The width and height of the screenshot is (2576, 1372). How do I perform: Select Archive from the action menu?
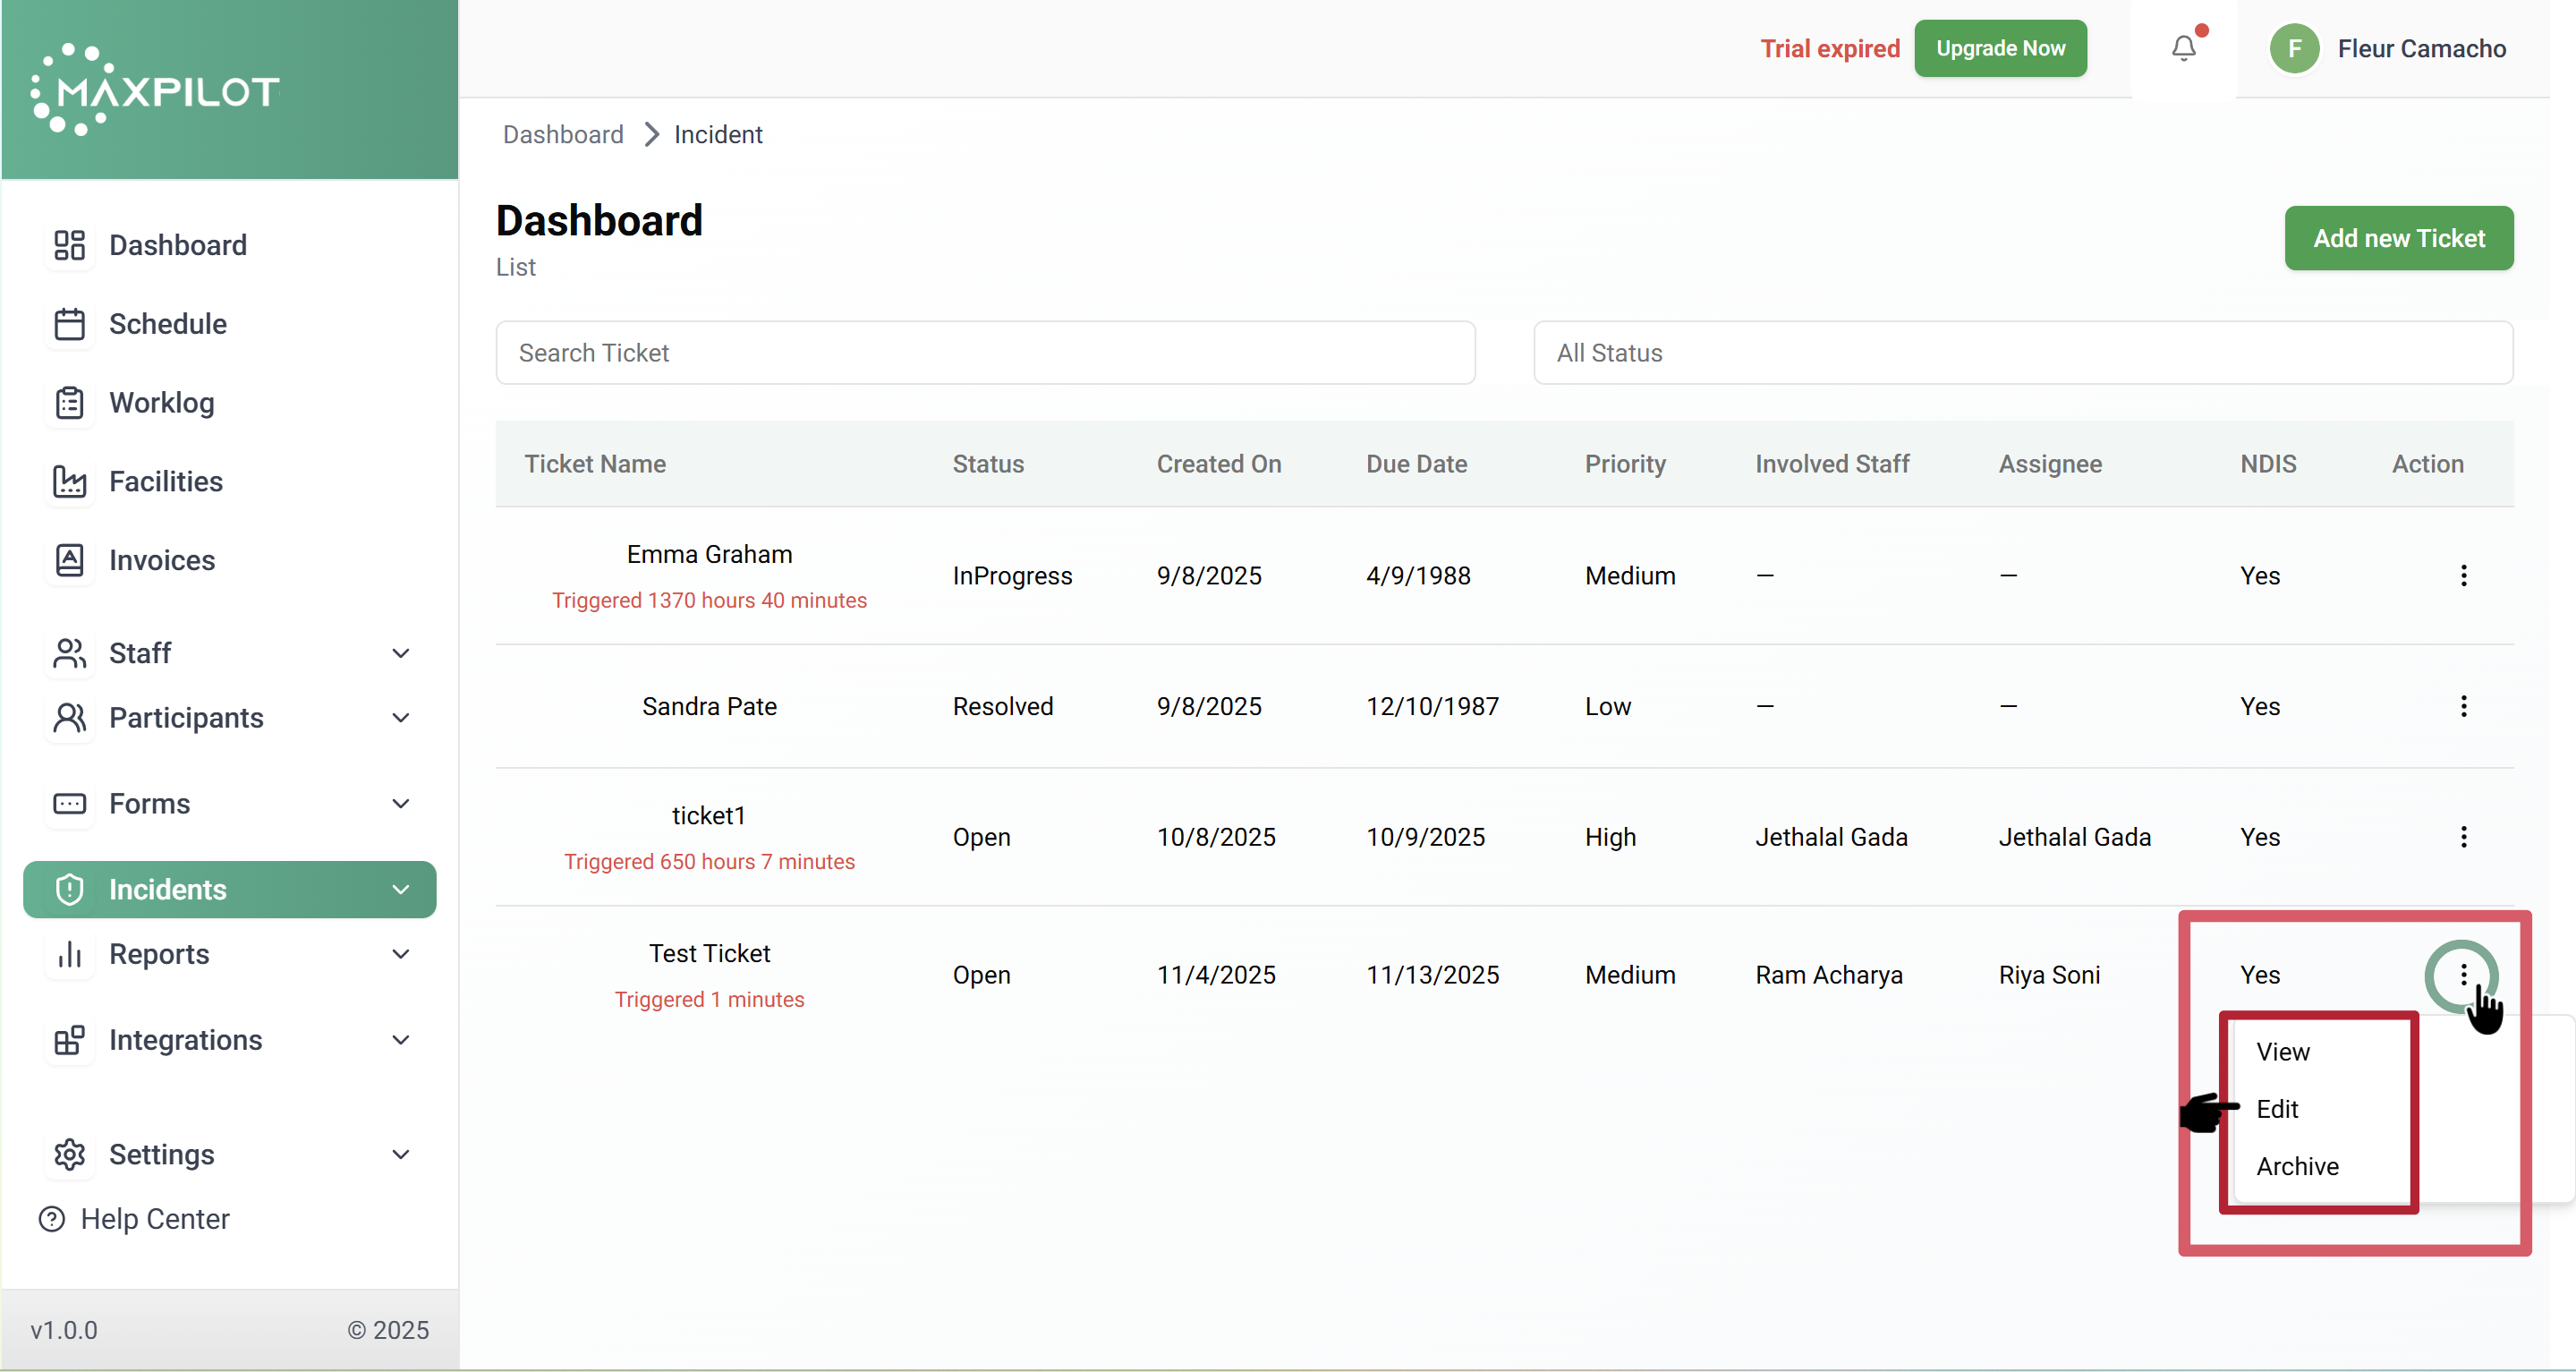click(2297, 1166)
